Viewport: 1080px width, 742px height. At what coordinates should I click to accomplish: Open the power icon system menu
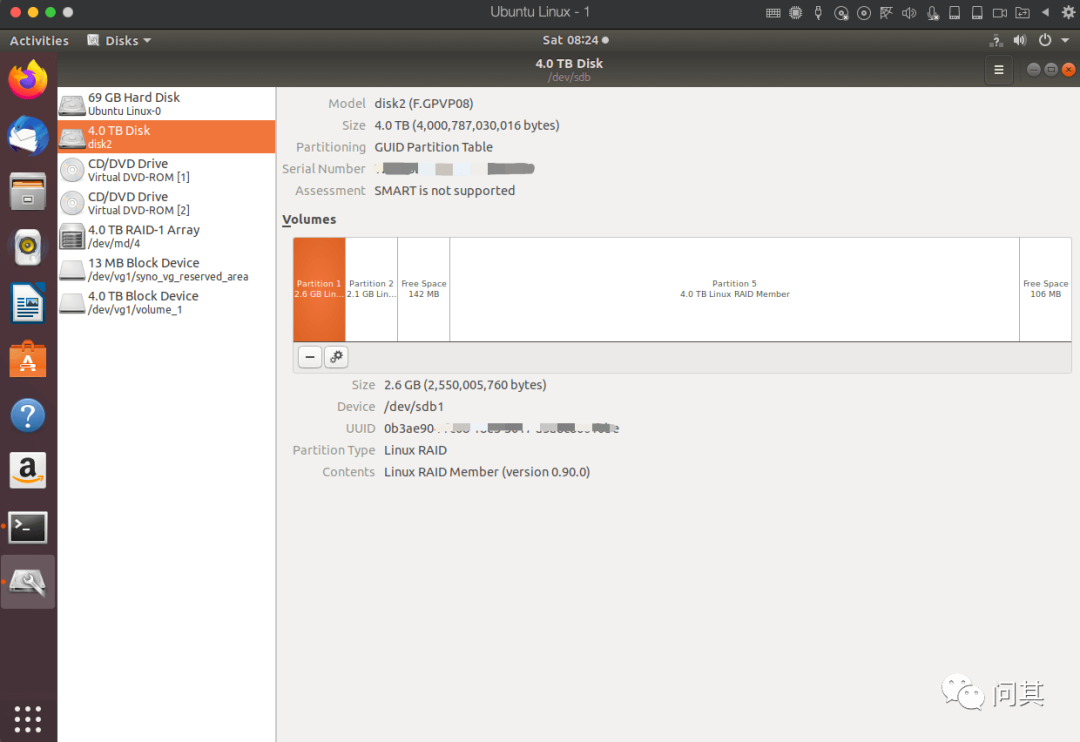pos(1045,40)
